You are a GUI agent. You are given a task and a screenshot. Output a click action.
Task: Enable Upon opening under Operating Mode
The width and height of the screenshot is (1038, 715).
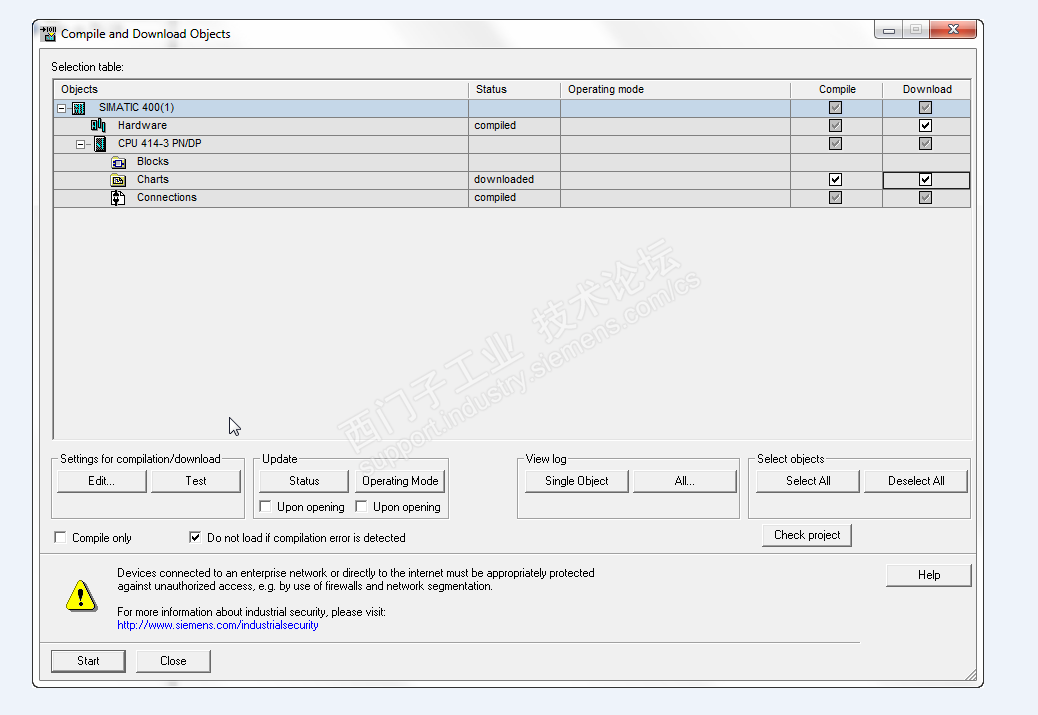point(361,506)
